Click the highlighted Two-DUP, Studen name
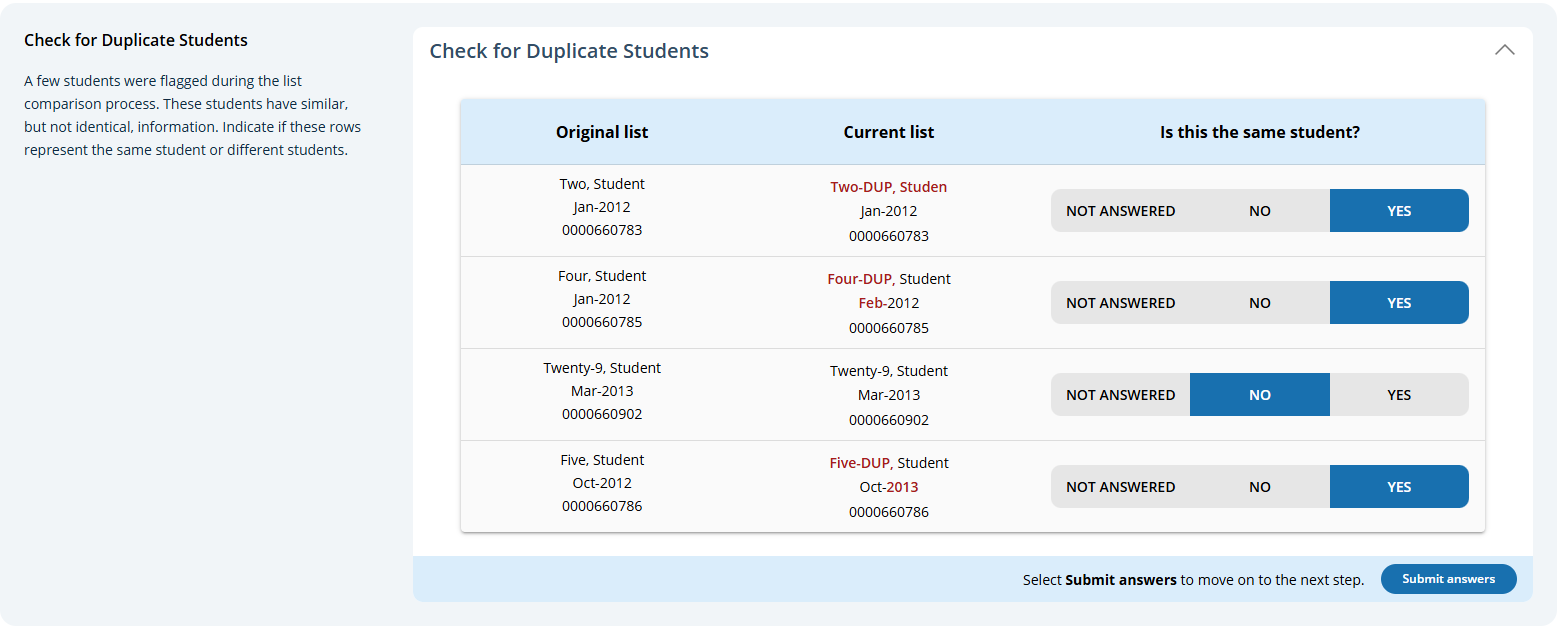Screen dimensions: 1559x628 pos(888,187)
